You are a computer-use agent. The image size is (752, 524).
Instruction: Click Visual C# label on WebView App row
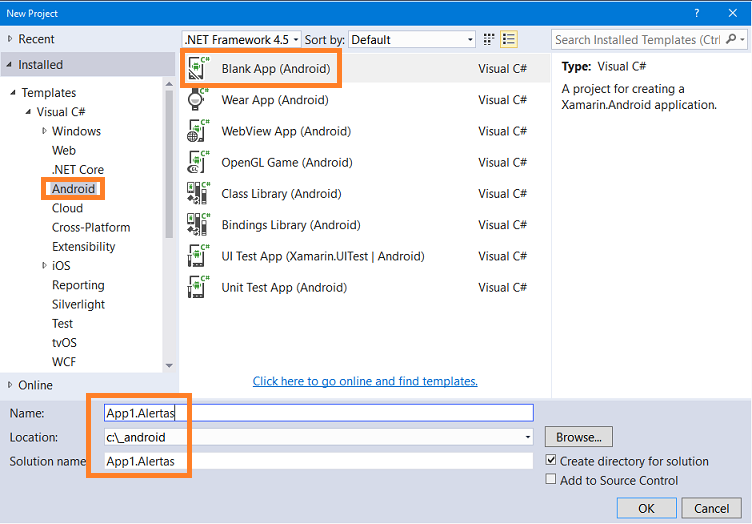[x=502, y=131]
